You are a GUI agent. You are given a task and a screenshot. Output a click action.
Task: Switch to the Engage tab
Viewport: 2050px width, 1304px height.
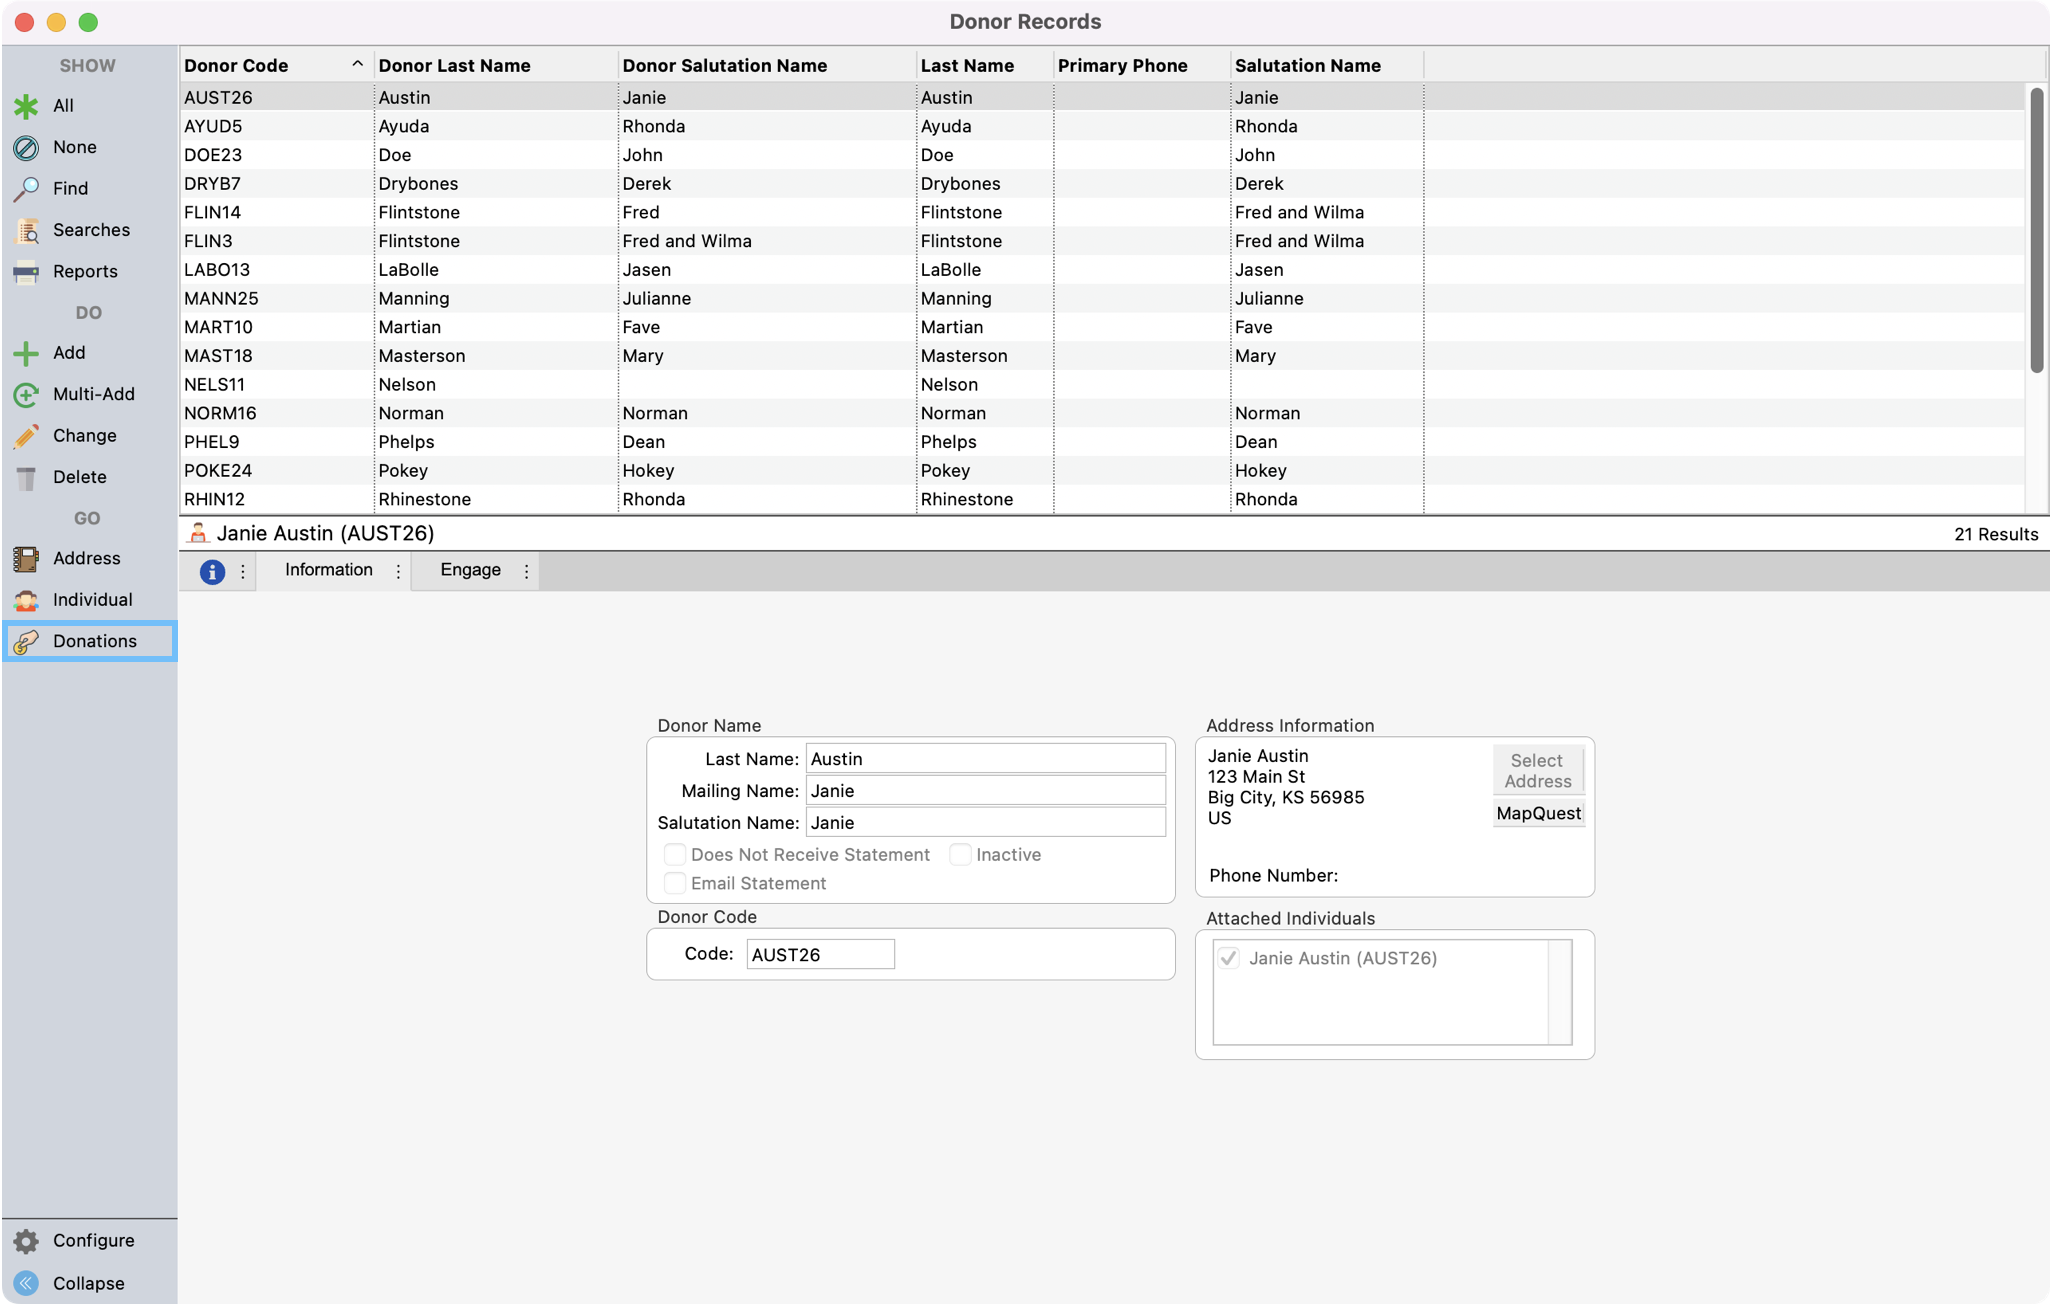click(x=470, y=570)
